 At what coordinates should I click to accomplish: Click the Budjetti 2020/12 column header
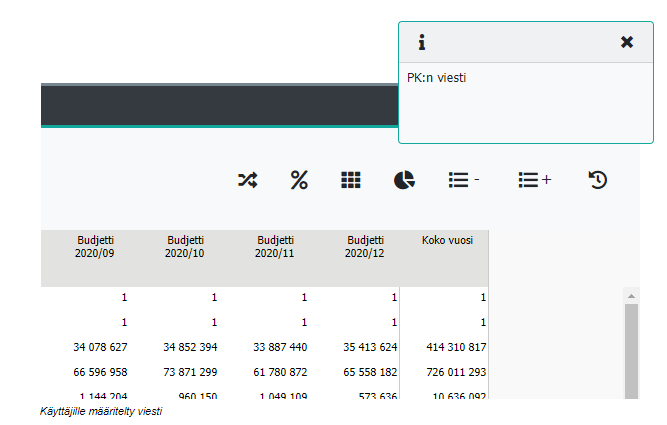pyautogui.click(x=365, y=247)
